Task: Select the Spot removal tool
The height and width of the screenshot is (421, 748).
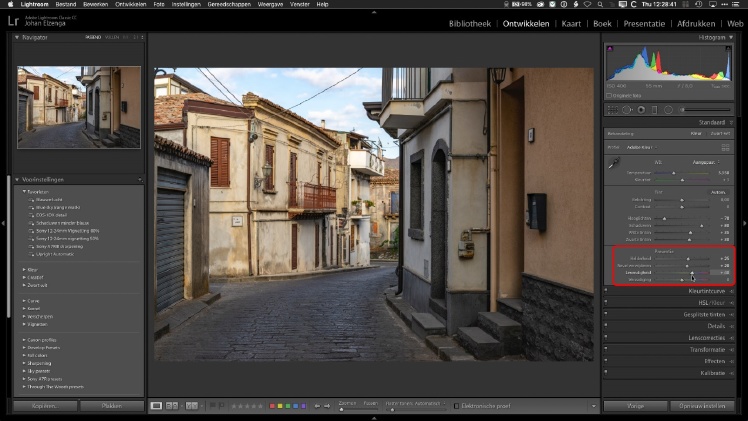Action: 626,110
